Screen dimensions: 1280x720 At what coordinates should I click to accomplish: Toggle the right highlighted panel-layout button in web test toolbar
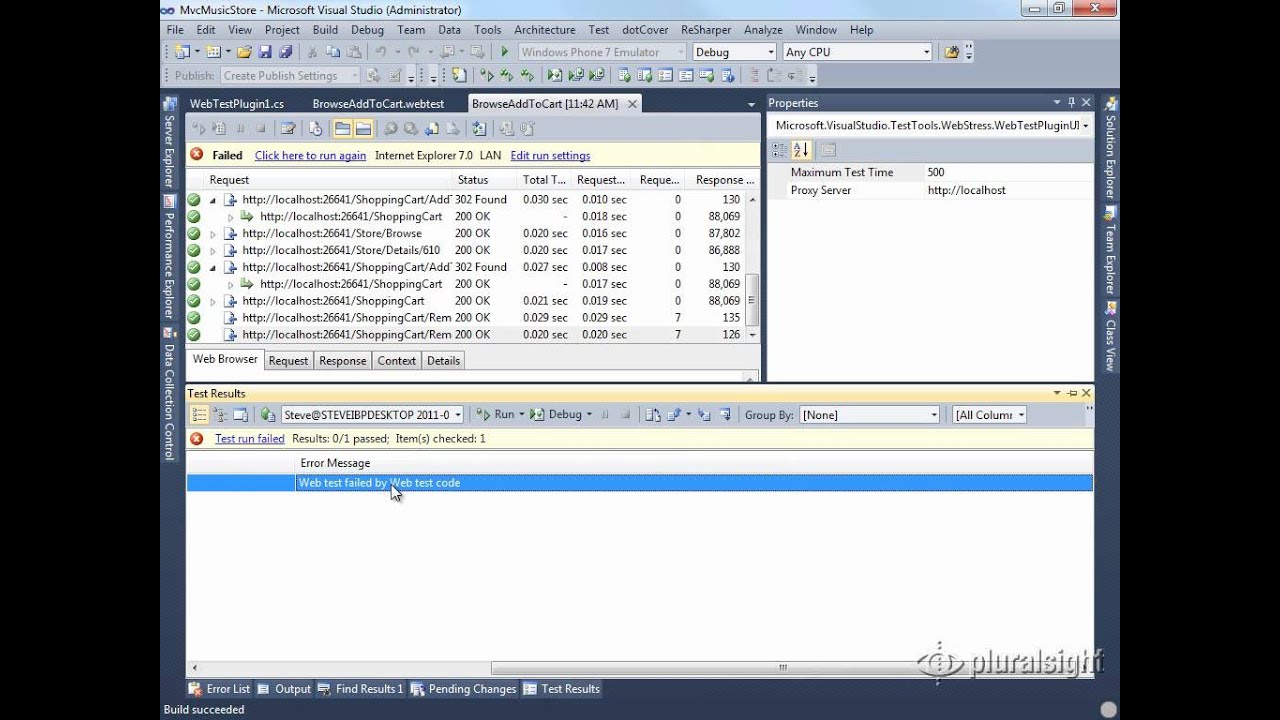(x=363, y=128)
